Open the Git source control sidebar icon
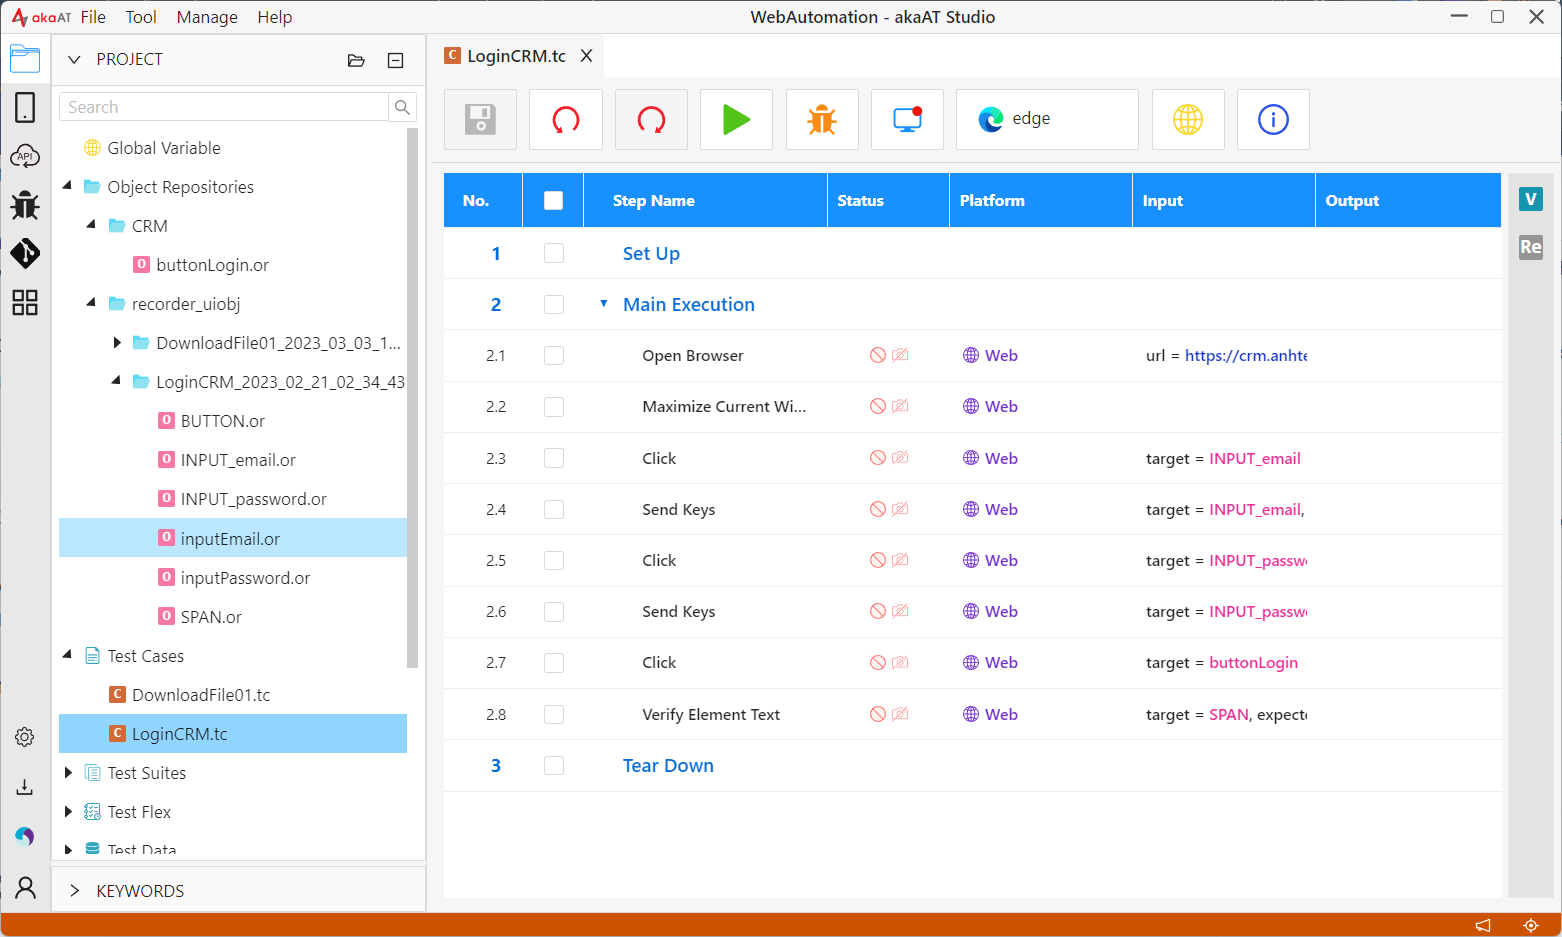The width and height of the screenshot is (1562, 937). click(25, 253)
